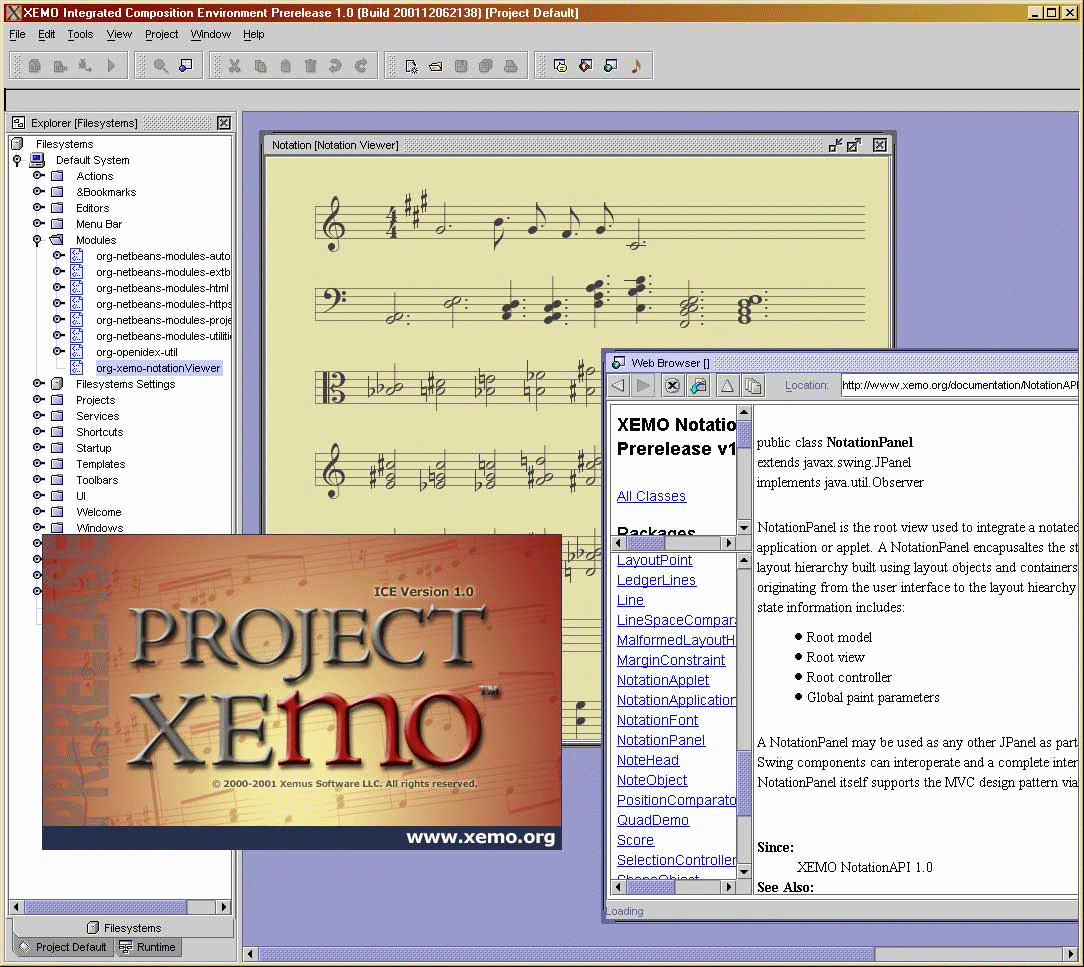The height and width of the screenshot is (967, 1084).
Task: Open the Project menu
Action: tap(161, 34)
